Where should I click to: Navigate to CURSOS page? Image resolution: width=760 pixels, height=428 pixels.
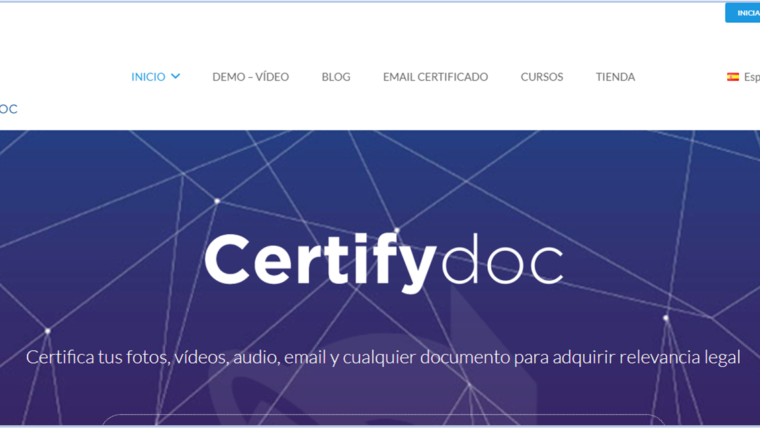coord(541,77)
